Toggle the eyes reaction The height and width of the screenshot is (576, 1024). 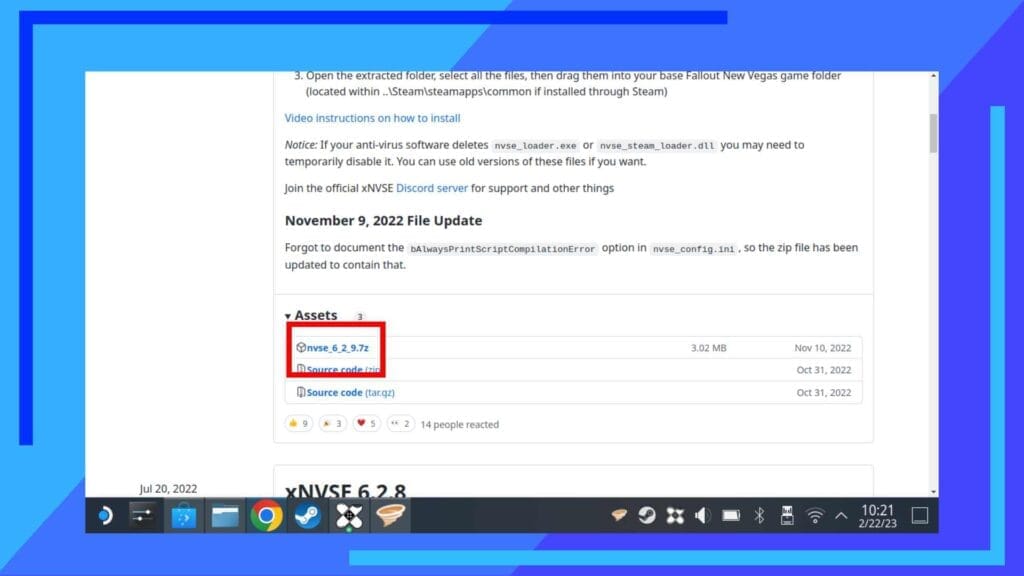(400, 424)
